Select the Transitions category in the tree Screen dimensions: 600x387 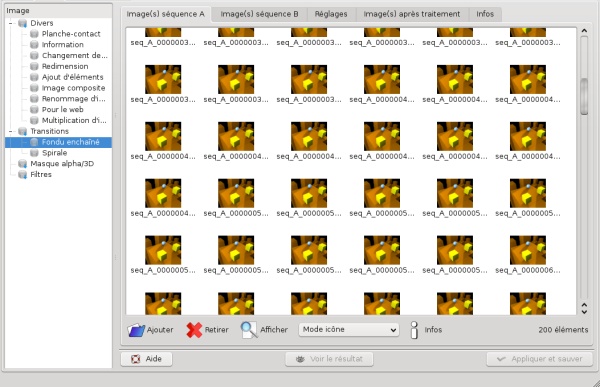49,131
